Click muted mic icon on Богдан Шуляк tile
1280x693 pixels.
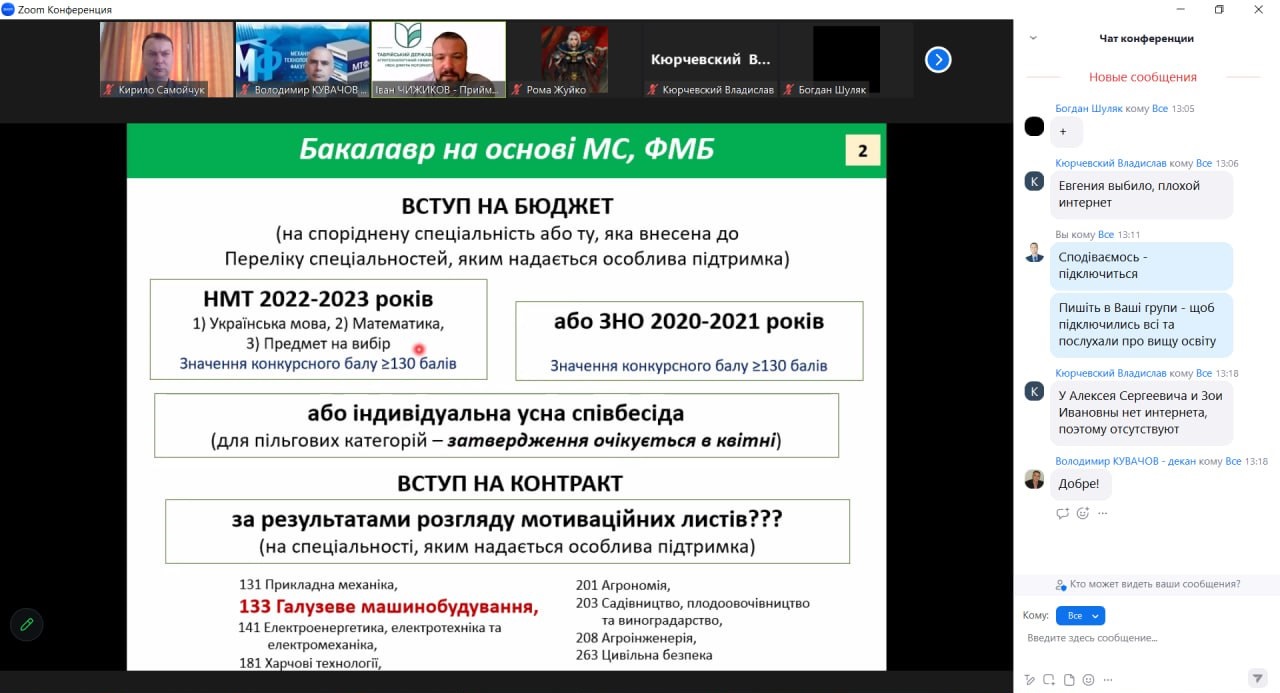[x=788, y=90]
